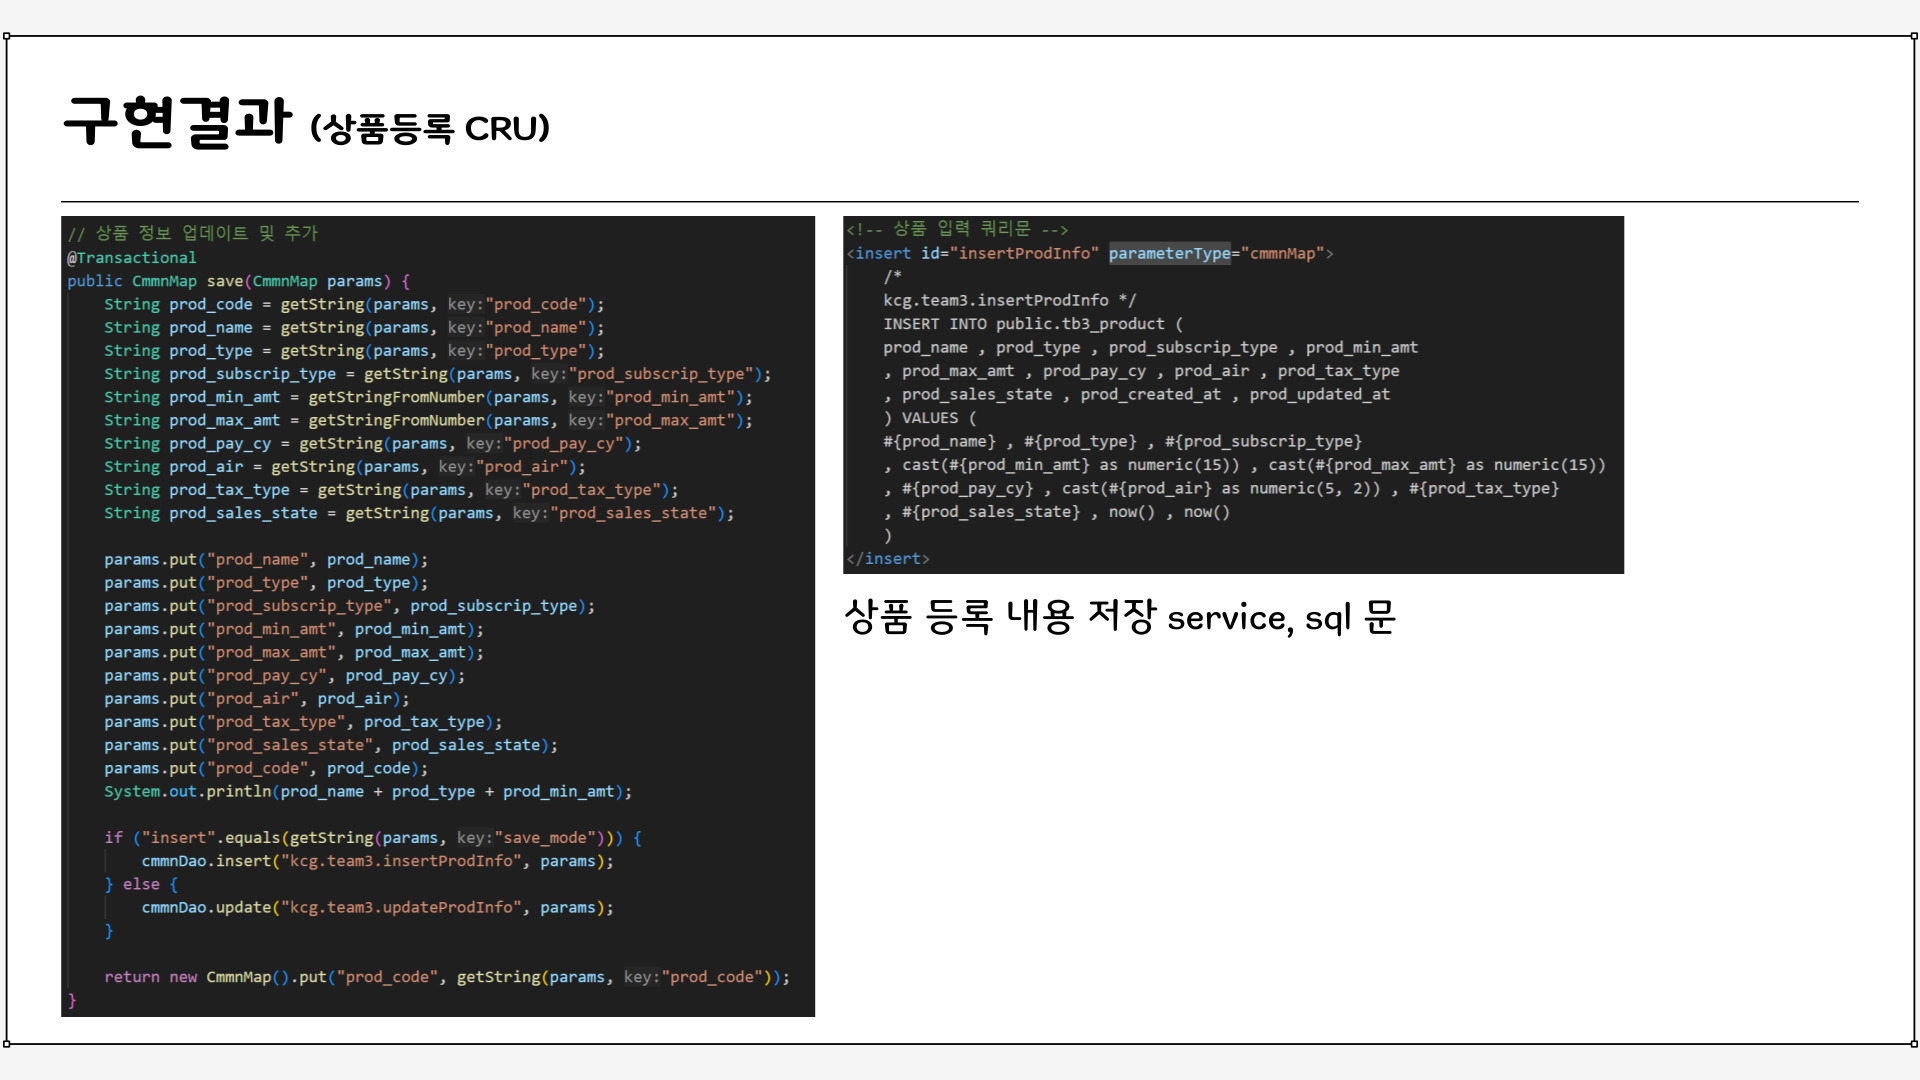Click the closing </insert> tag

[888, 559]
